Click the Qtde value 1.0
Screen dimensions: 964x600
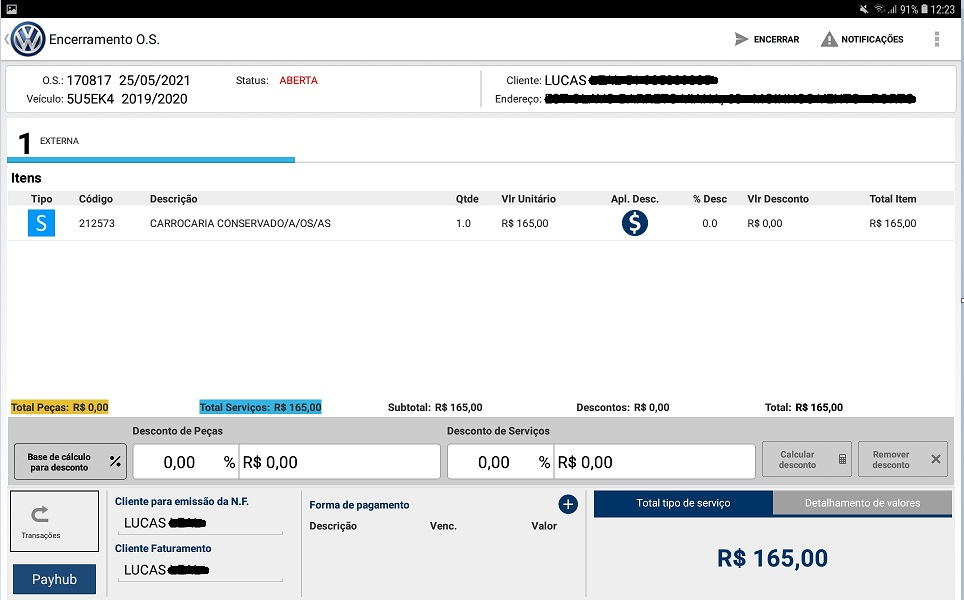tap(463, 223)
